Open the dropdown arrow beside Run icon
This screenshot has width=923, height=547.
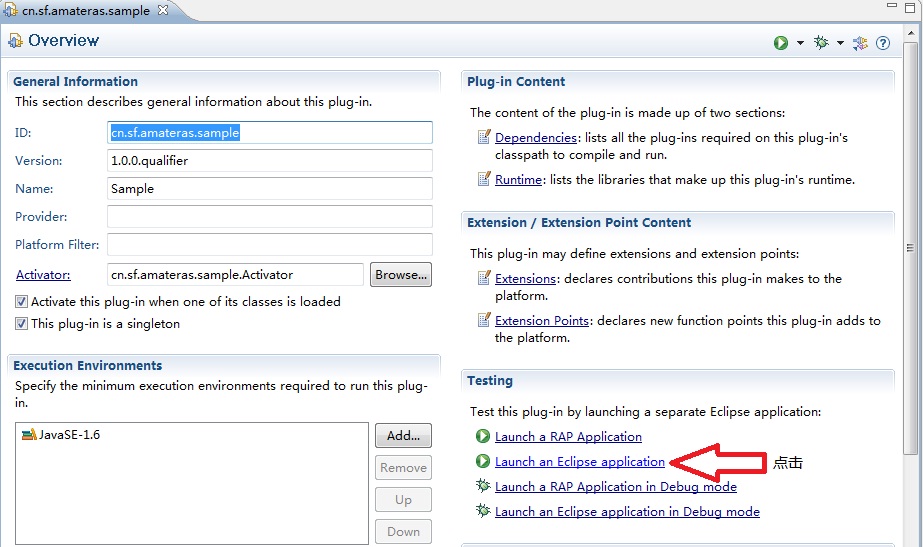click(800, 43)
